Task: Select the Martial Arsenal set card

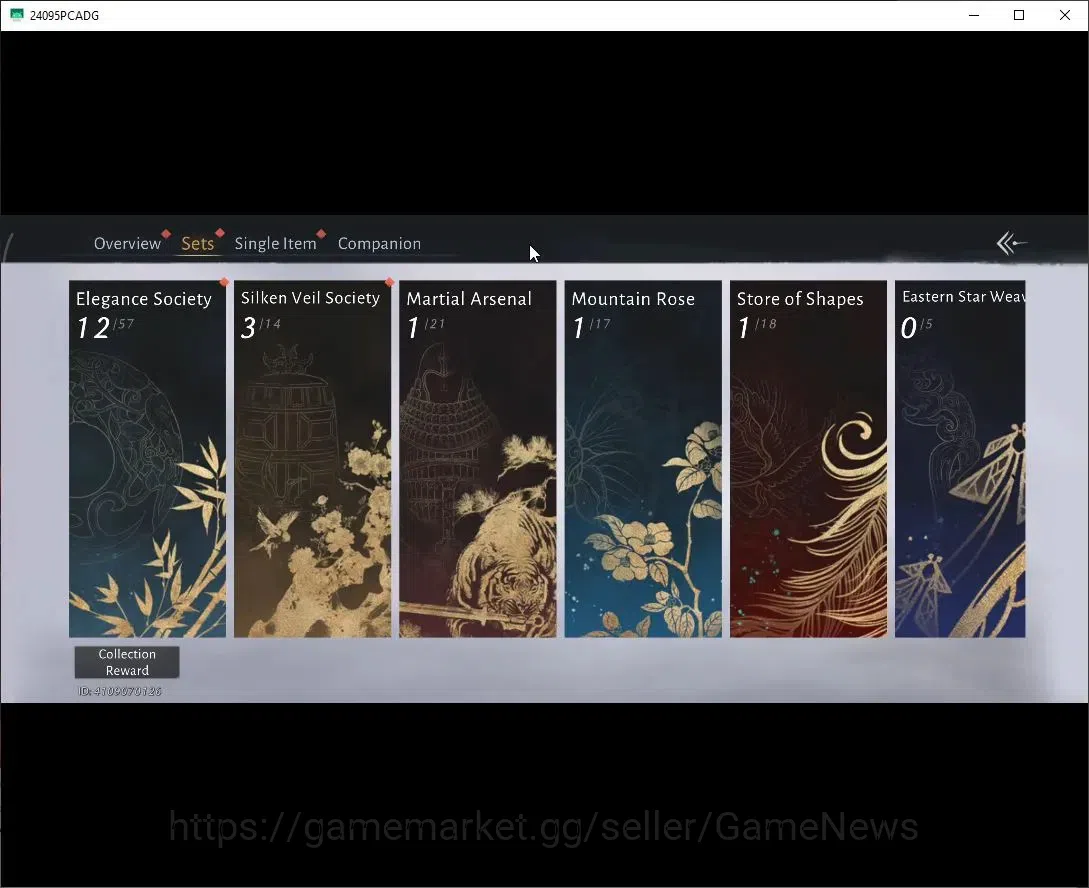Action: (478, 459)
